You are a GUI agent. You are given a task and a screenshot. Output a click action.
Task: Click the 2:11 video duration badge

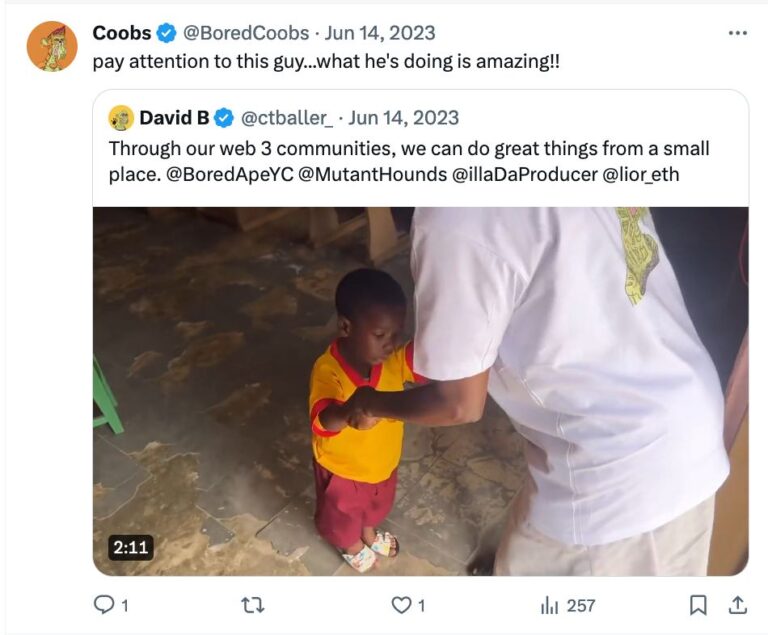(x=131, y=547)
